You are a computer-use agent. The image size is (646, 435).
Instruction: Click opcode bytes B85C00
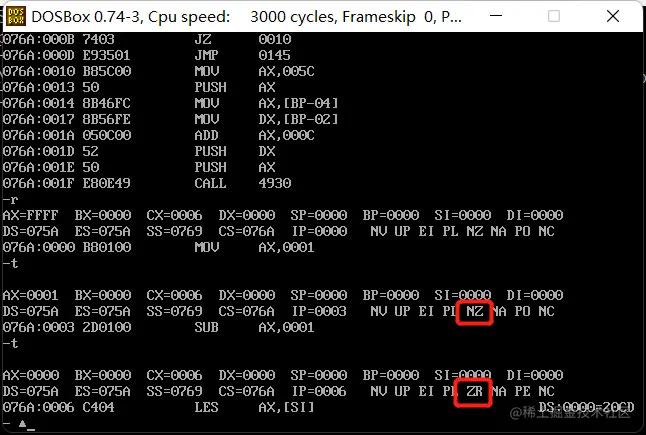[107, 71]
